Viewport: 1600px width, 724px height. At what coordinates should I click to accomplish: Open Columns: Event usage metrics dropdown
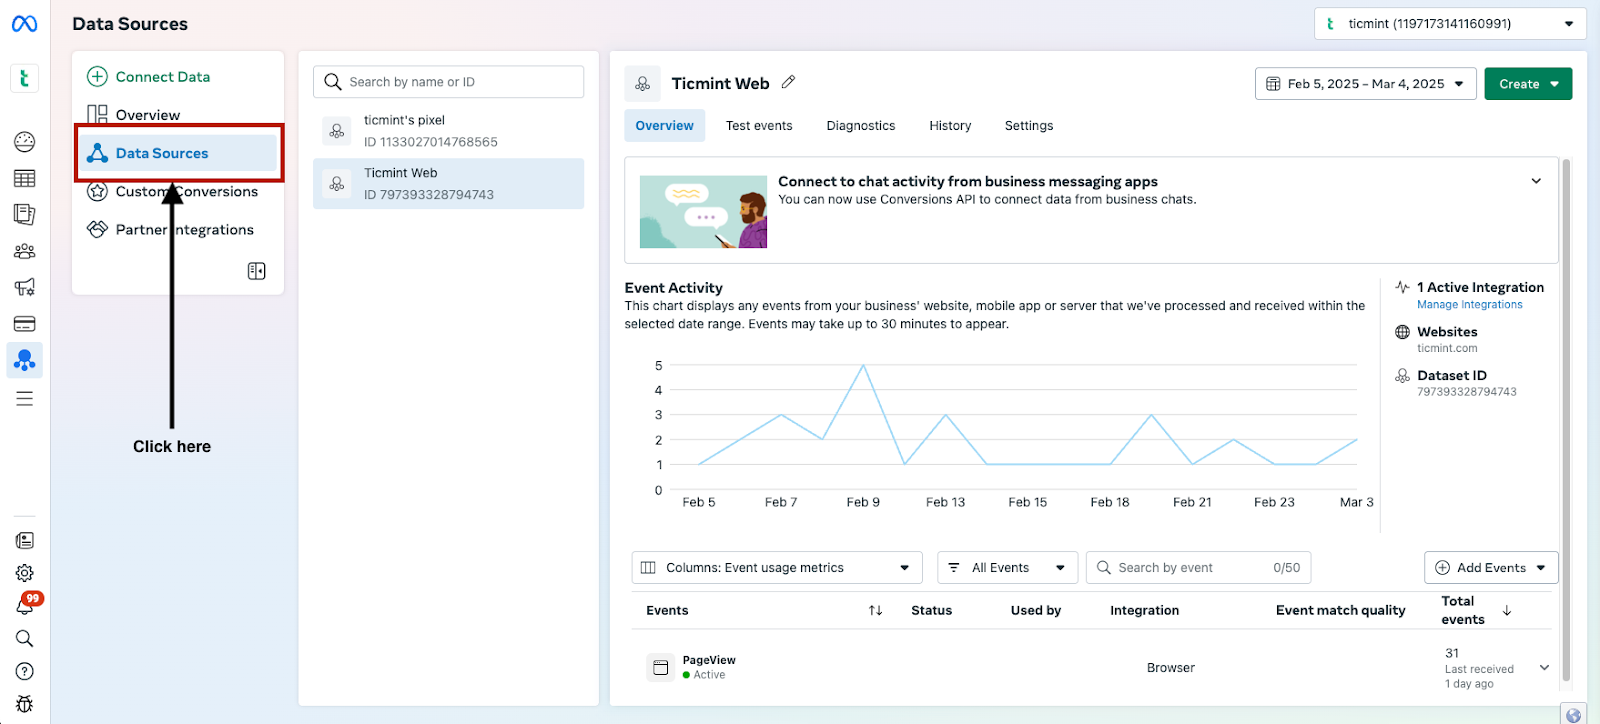(x=776, y=568)
